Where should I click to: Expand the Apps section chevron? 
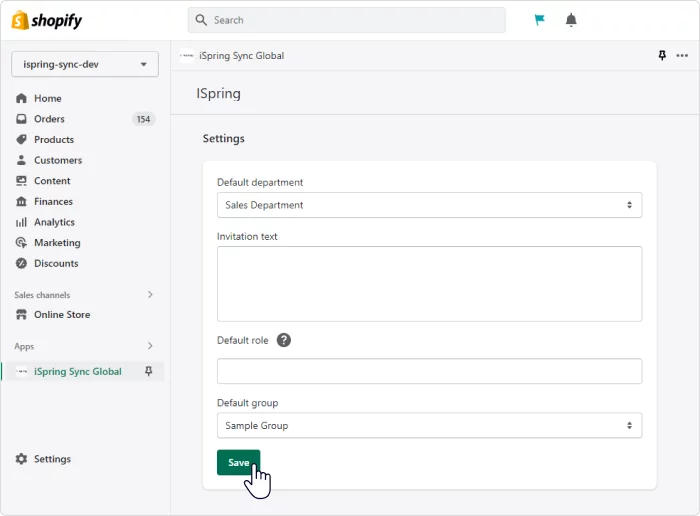(150, 346)
